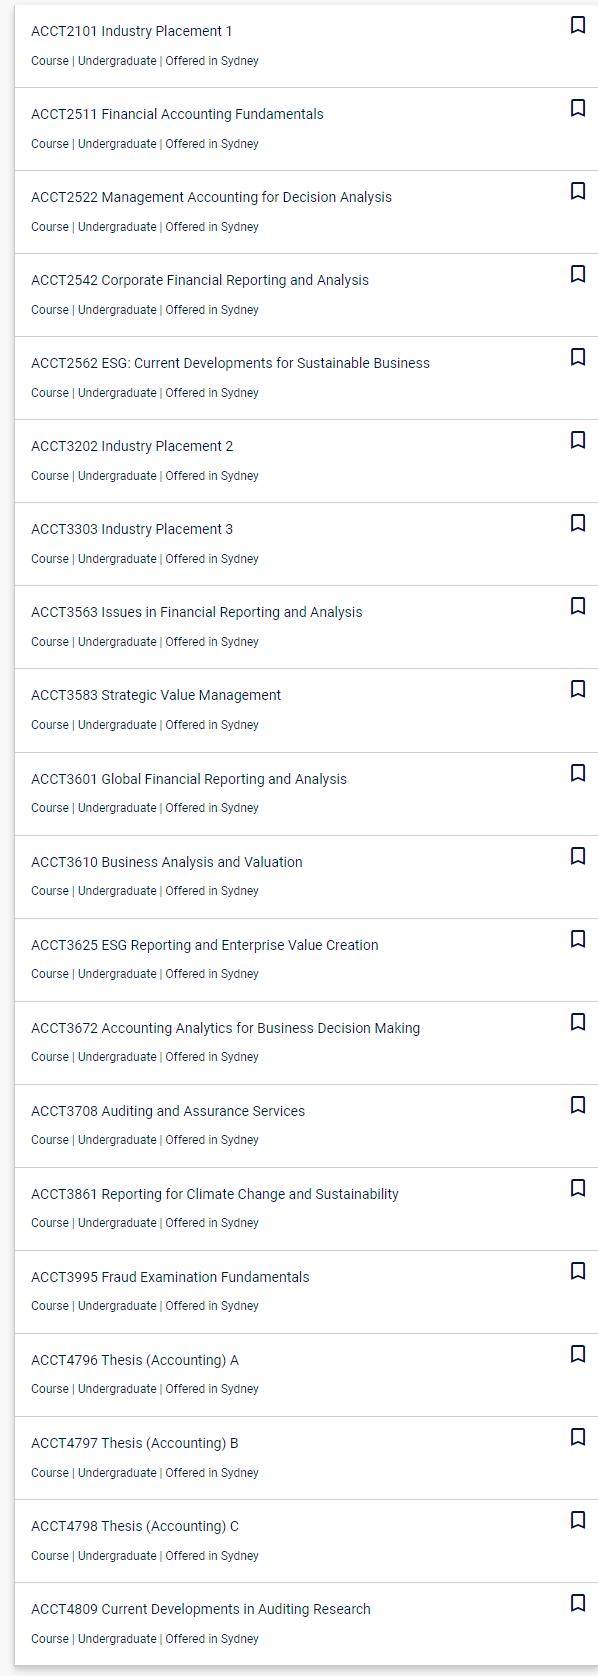Bookmark ACCT3995 Fraud Examination Fundamentals

click(578, 1271)
